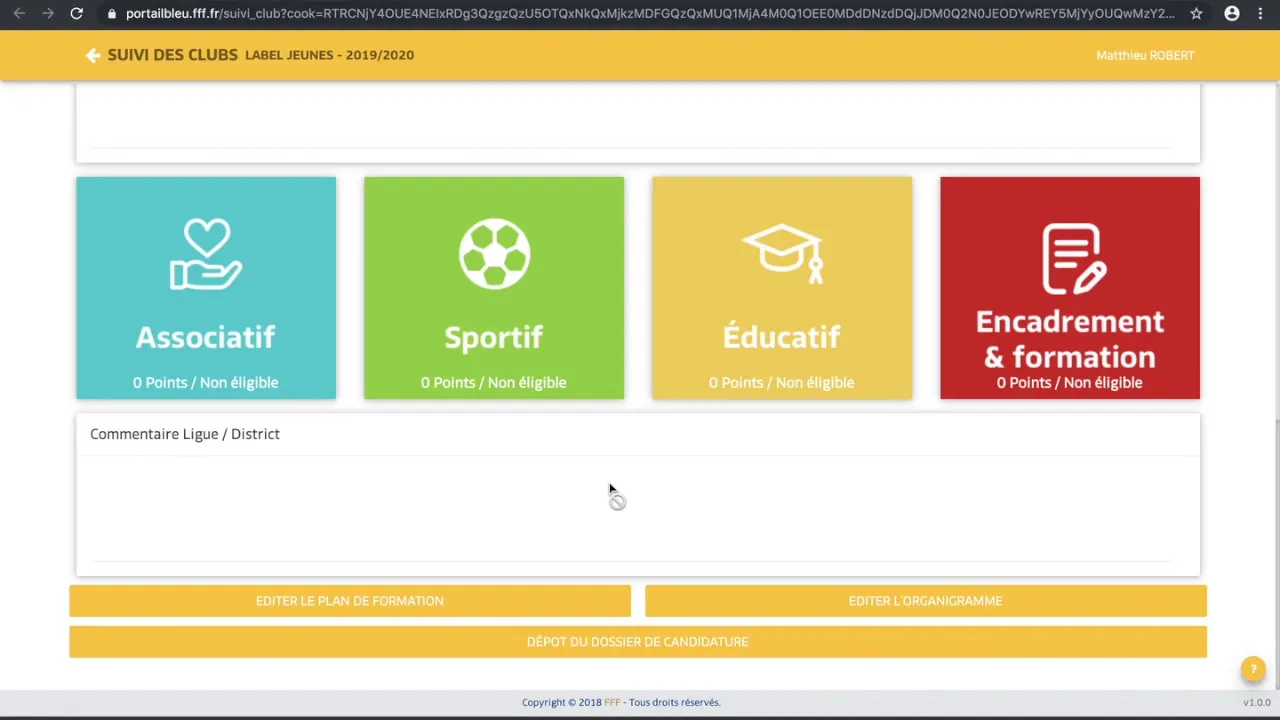This screenshot has width=1280, height=720.
Task: Click the v1.0.0 version label
Action: tap(1256, 702)
